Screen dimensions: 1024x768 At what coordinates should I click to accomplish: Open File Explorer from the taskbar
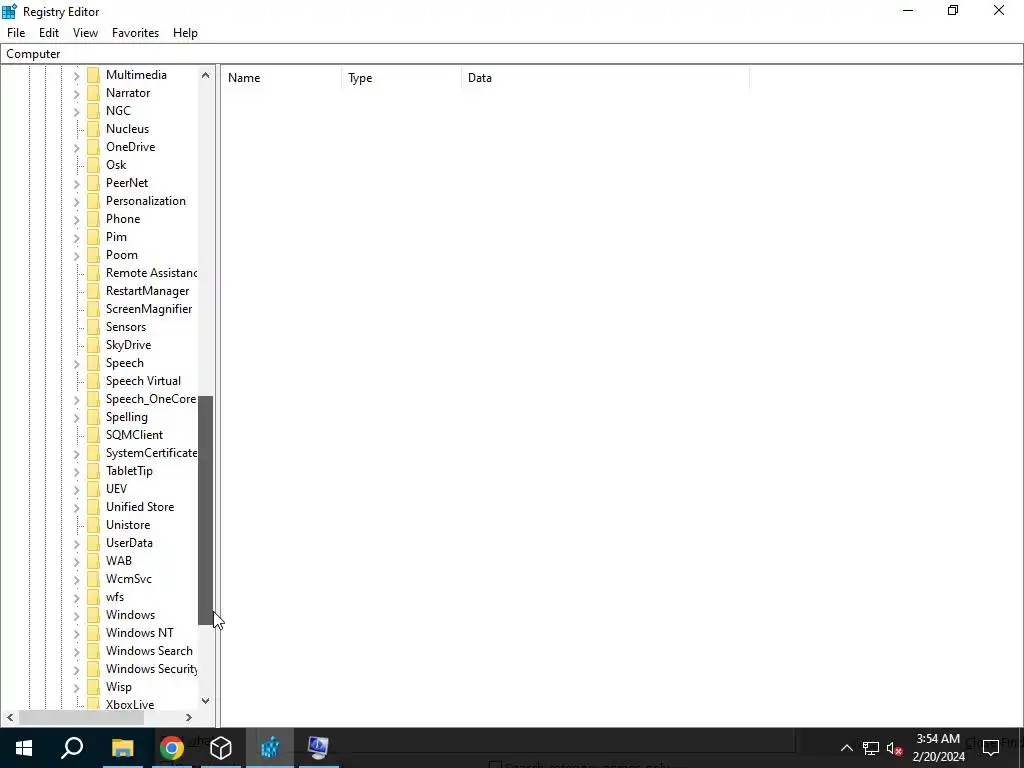click(x=122, y=748)
